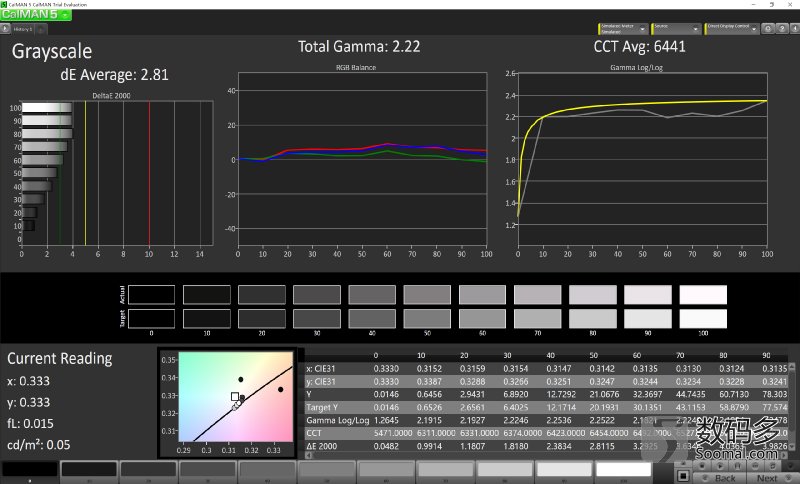Click the Target swatch for level 70

tap(538, 319)
